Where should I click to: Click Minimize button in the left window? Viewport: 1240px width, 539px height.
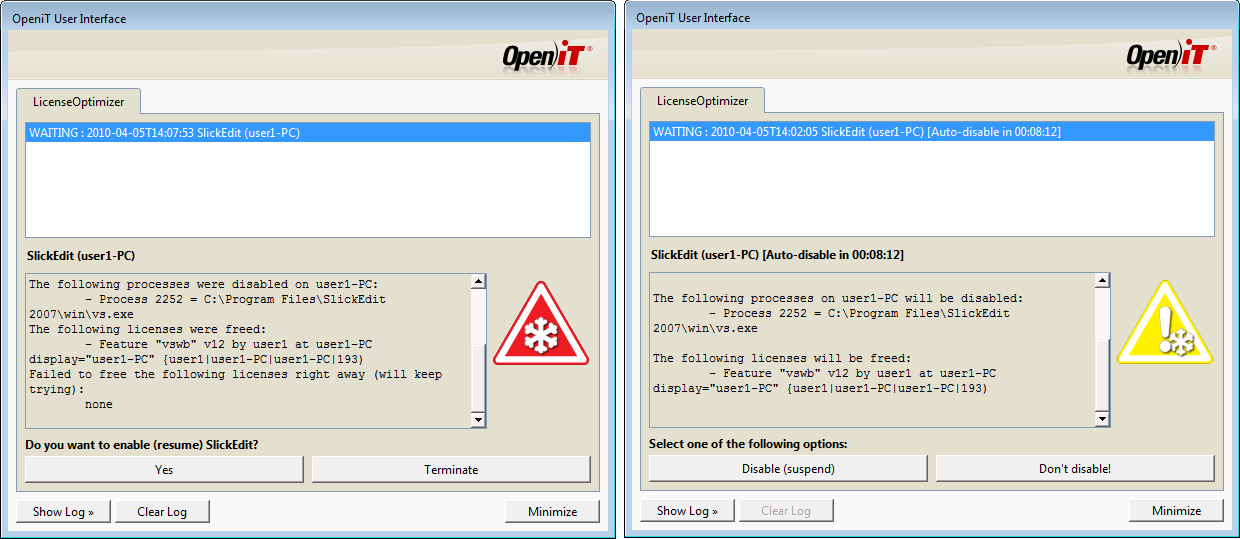553,511
